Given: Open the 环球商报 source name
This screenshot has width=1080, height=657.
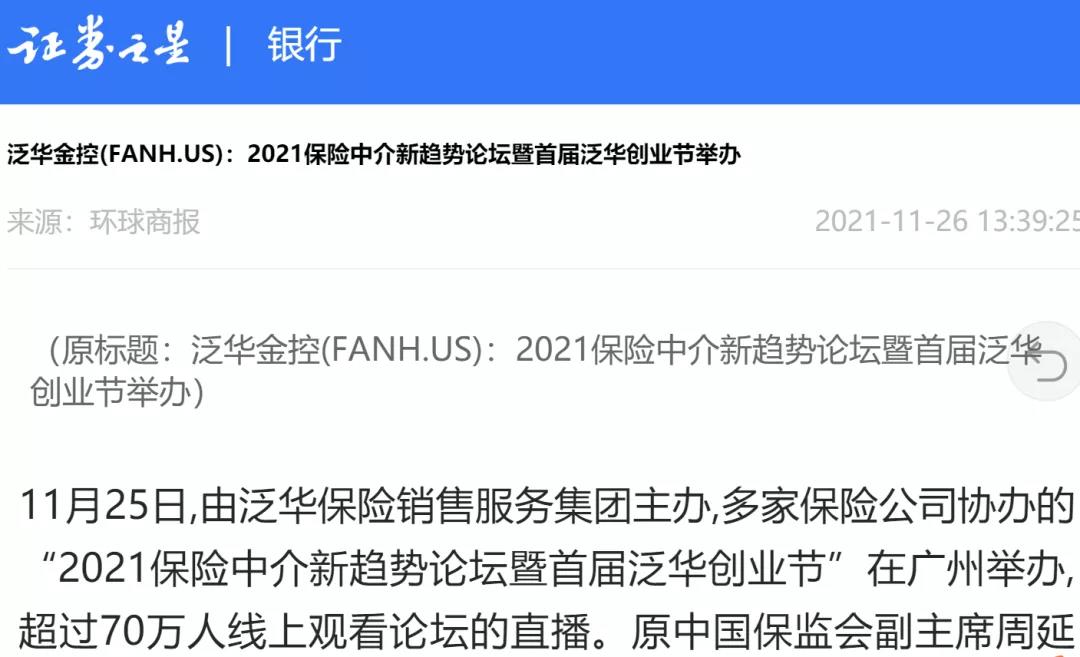Looking at the screenshot, I should (145, 222).
